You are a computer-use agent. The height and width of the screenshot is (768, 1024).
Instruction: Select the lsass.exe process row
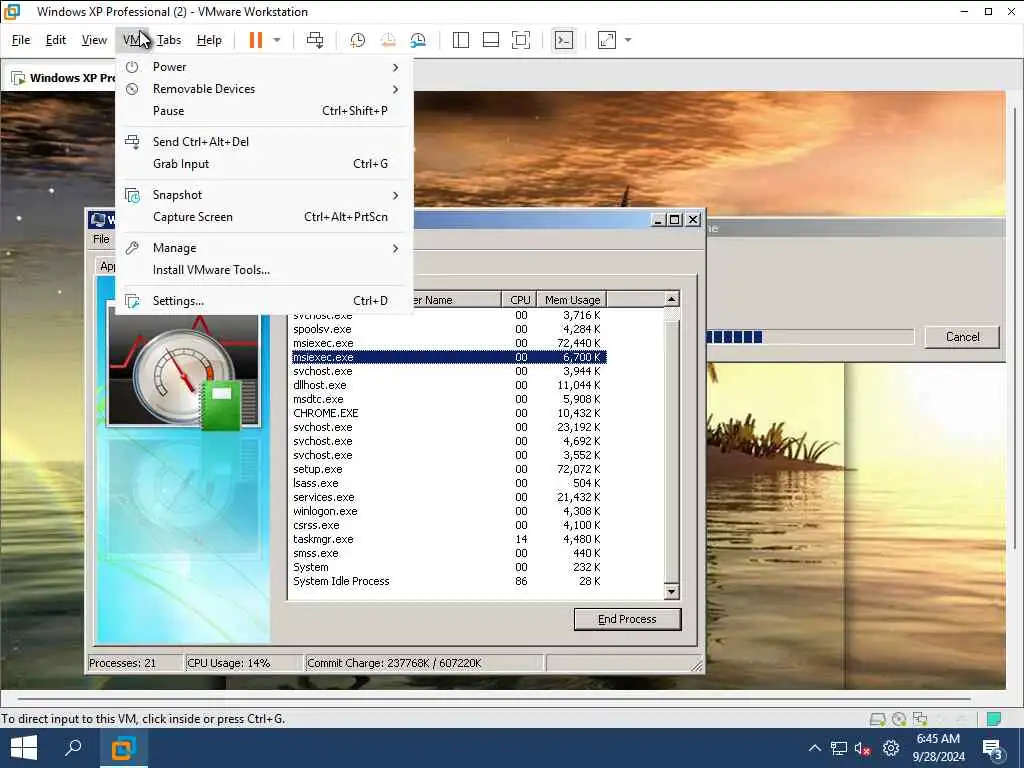[448, 483]
